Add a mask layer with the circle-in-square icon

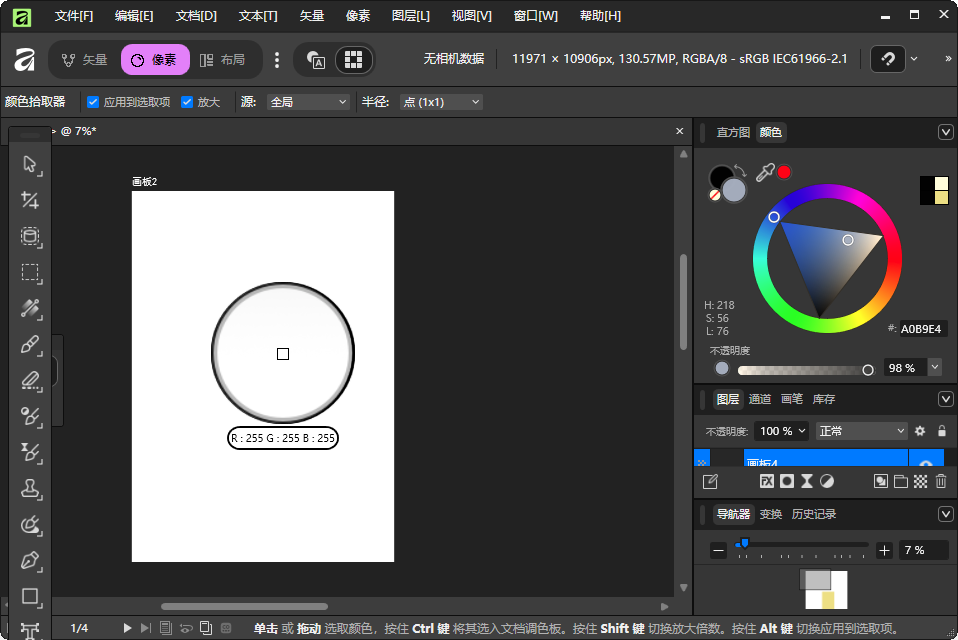tap(787, 481)
